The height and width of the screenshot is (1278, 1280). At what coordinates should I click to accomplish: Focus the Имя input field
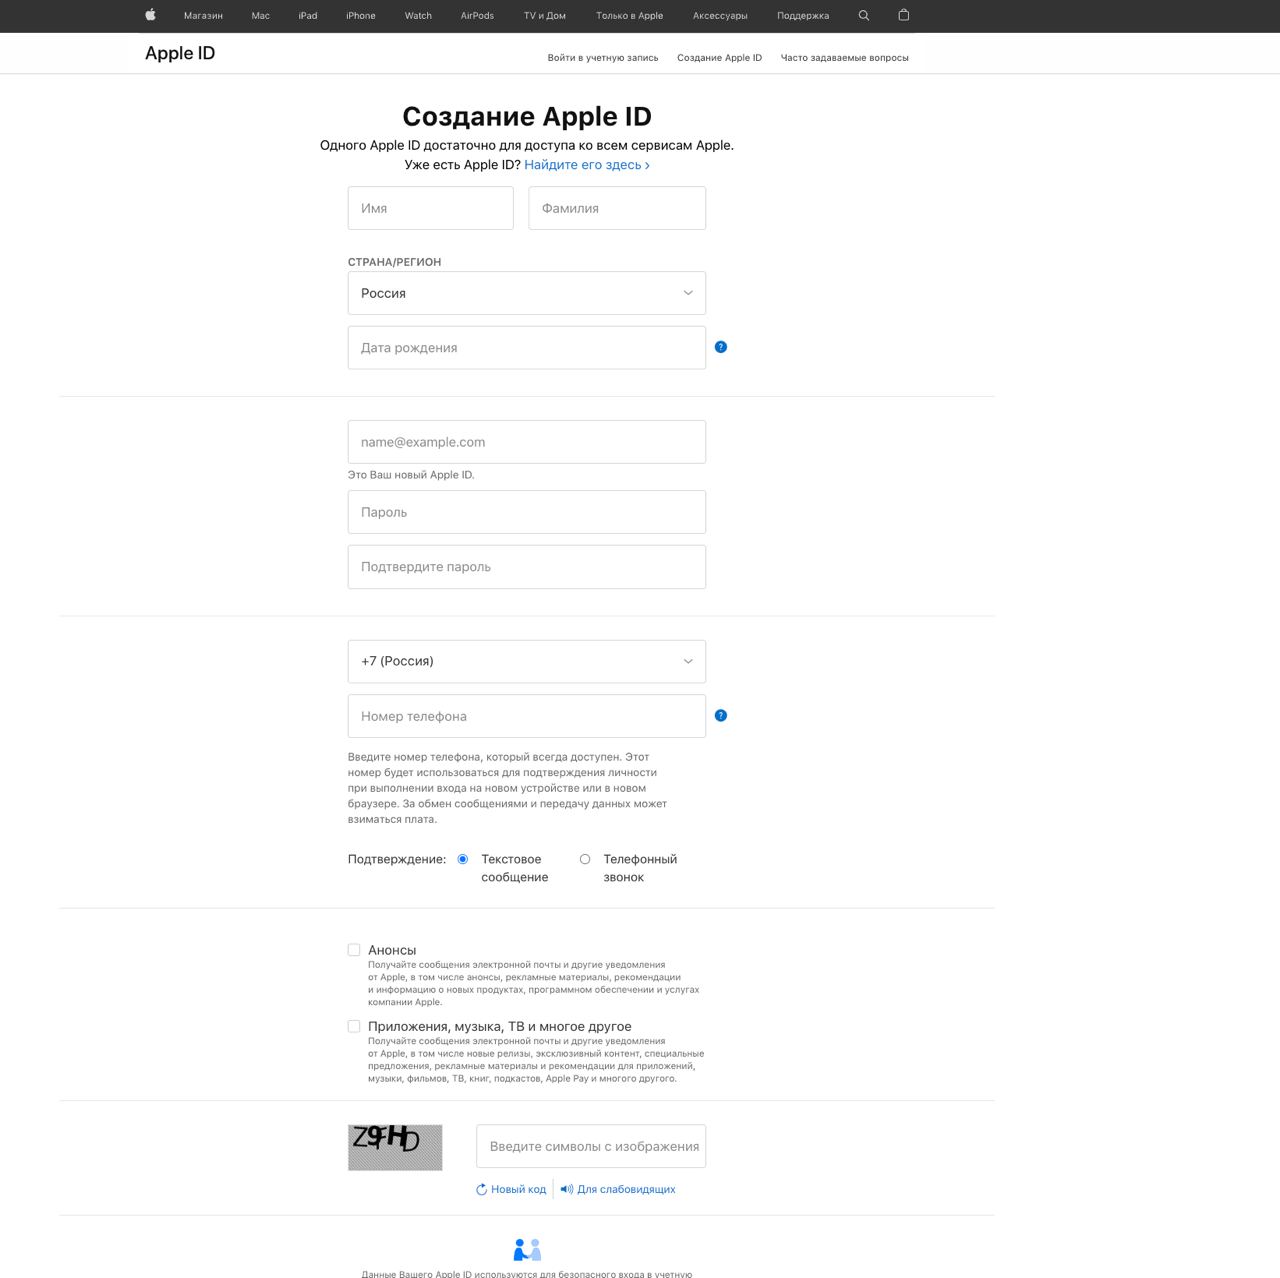(431, 208)
